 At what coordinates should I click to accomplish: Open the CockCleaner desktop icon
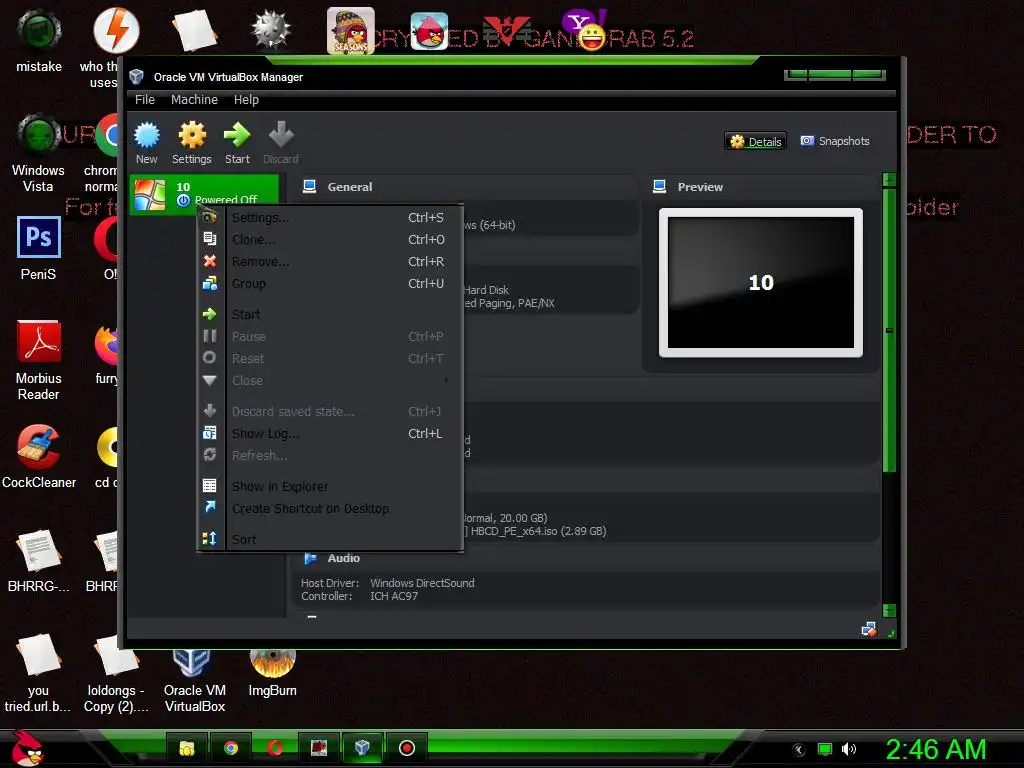point(39,456)
